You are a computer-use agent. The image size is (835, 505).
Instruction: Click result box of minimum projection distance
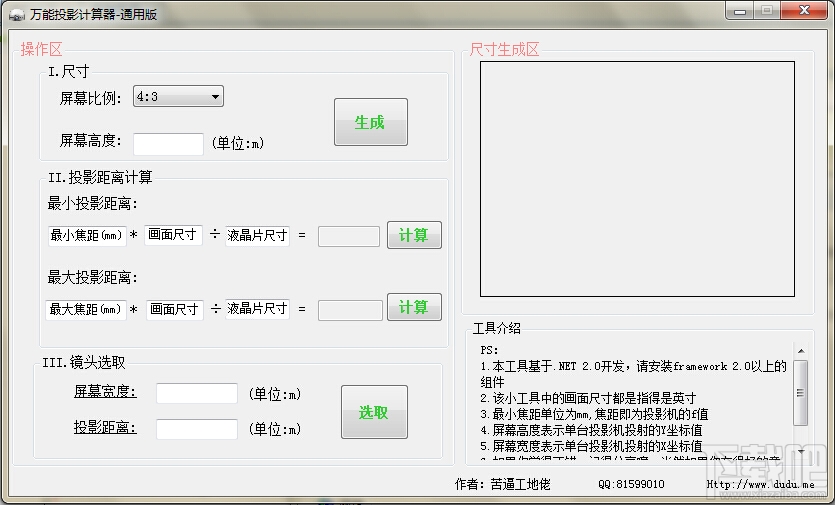click(349, 237)
